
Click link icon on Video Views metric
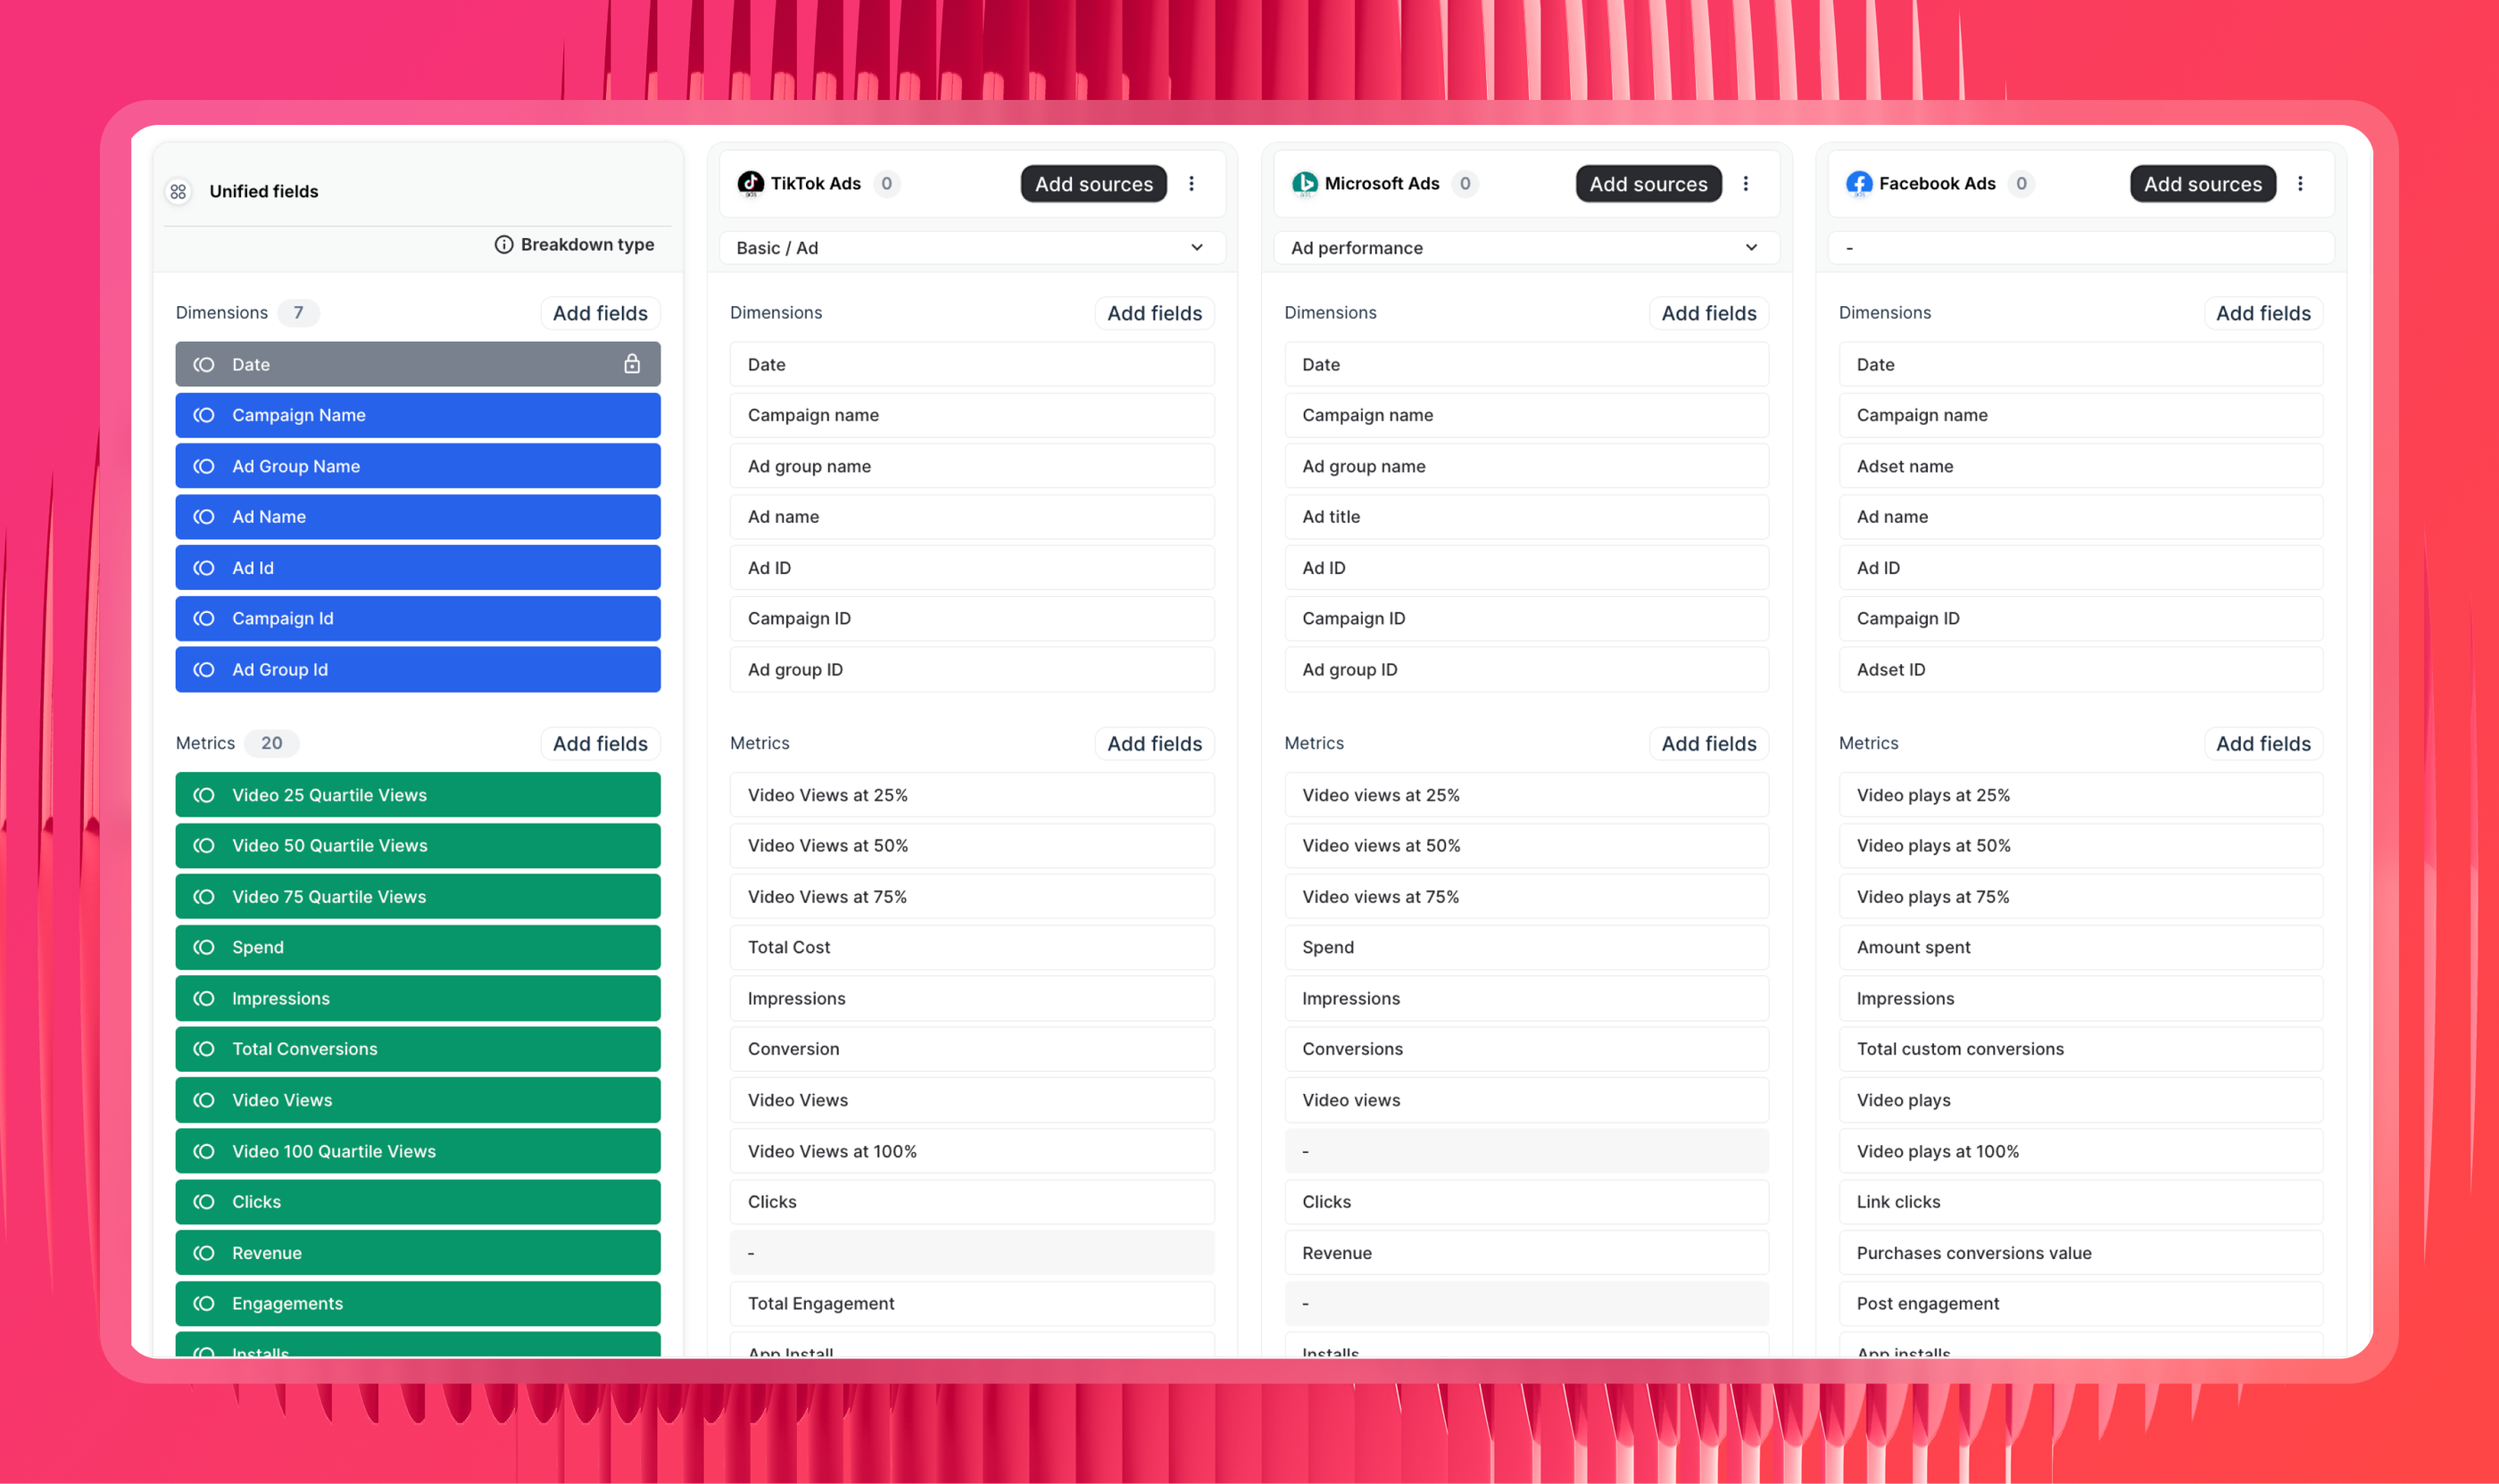[x=204, y=1100]
